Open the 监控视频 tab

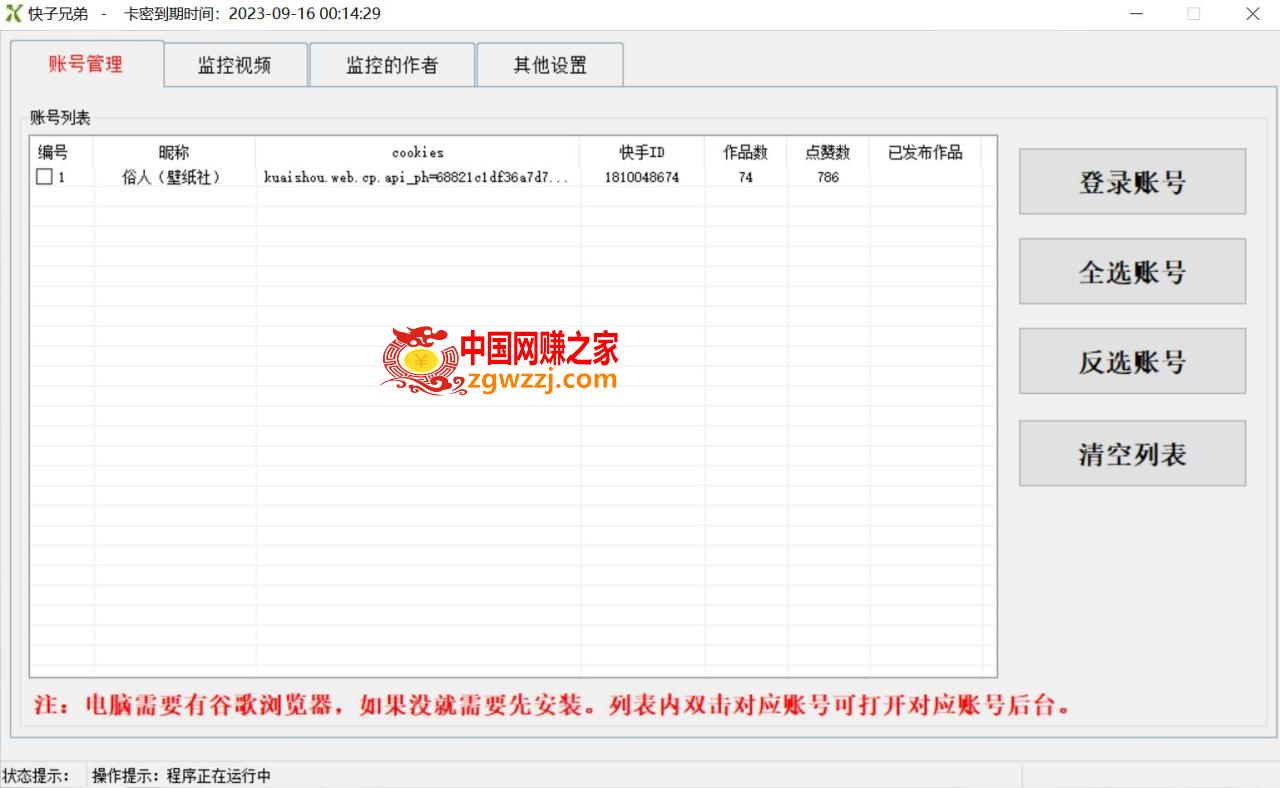click(x=234, y=65)
